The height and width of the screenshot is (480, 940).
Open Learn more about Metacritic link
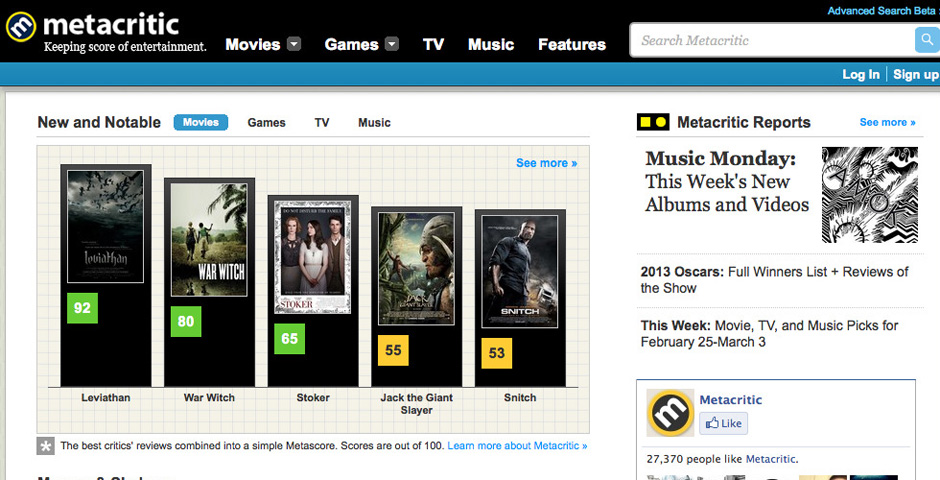click(x=517, y=446)
